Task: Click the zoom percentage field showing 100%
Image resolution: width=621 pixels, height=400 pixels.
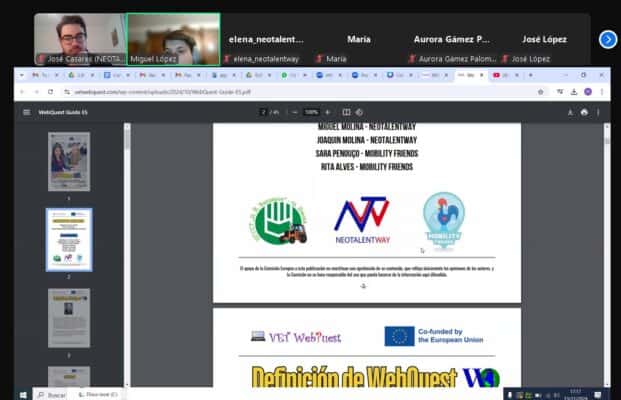Action: pyautogui.click(x=311, y=112)
